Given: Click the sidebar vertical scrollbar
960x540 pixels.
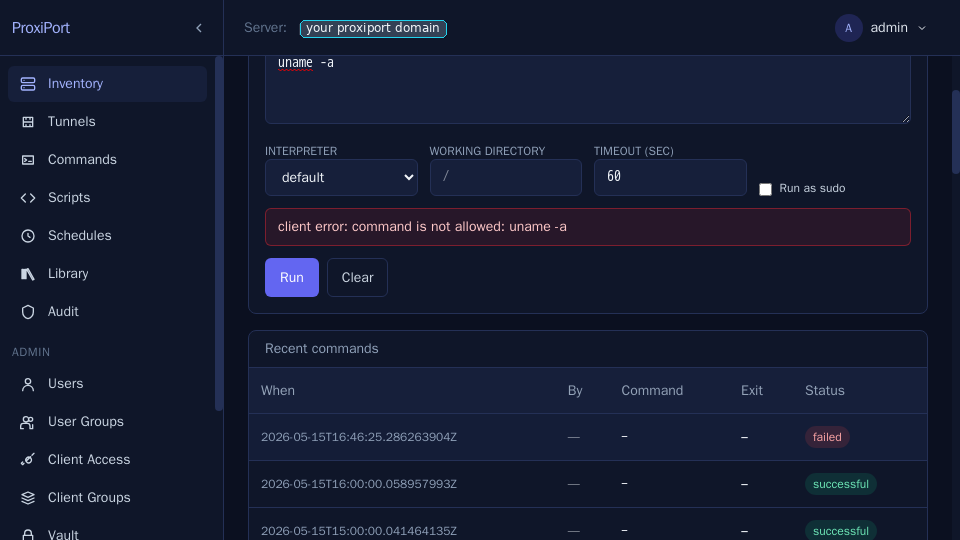Looking at the screenshot, I should pyautogui.click(x=219, y=233).
